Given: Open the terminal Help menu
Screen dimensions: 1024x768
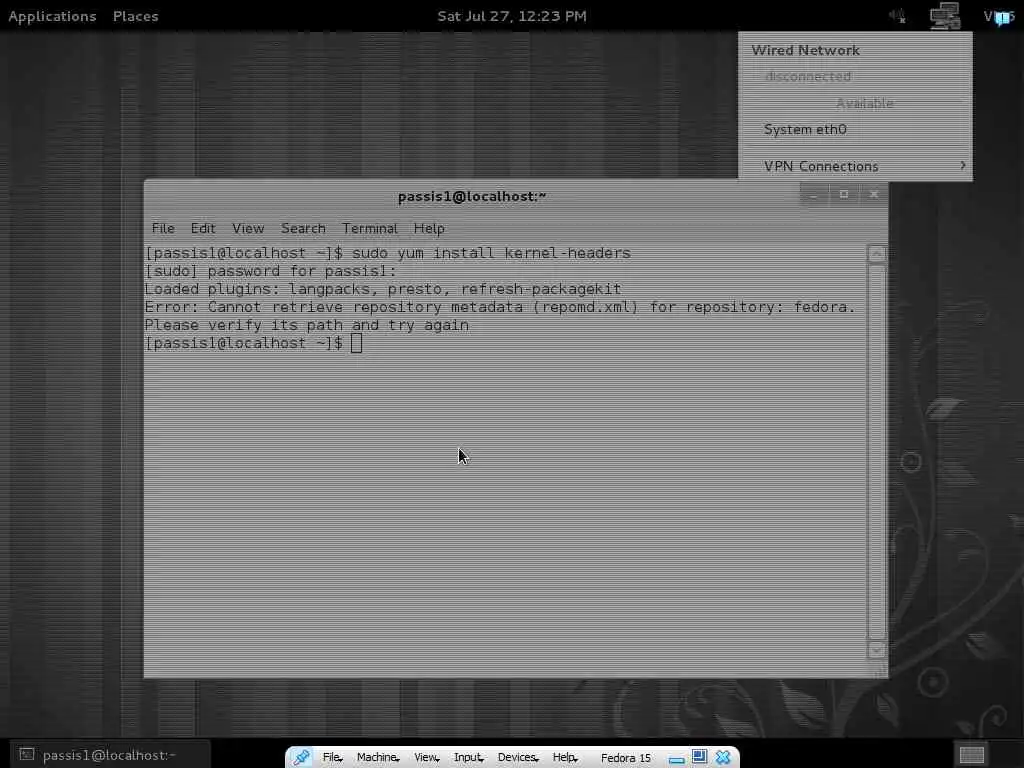Looking at the screenshot, I should point(429,228).
